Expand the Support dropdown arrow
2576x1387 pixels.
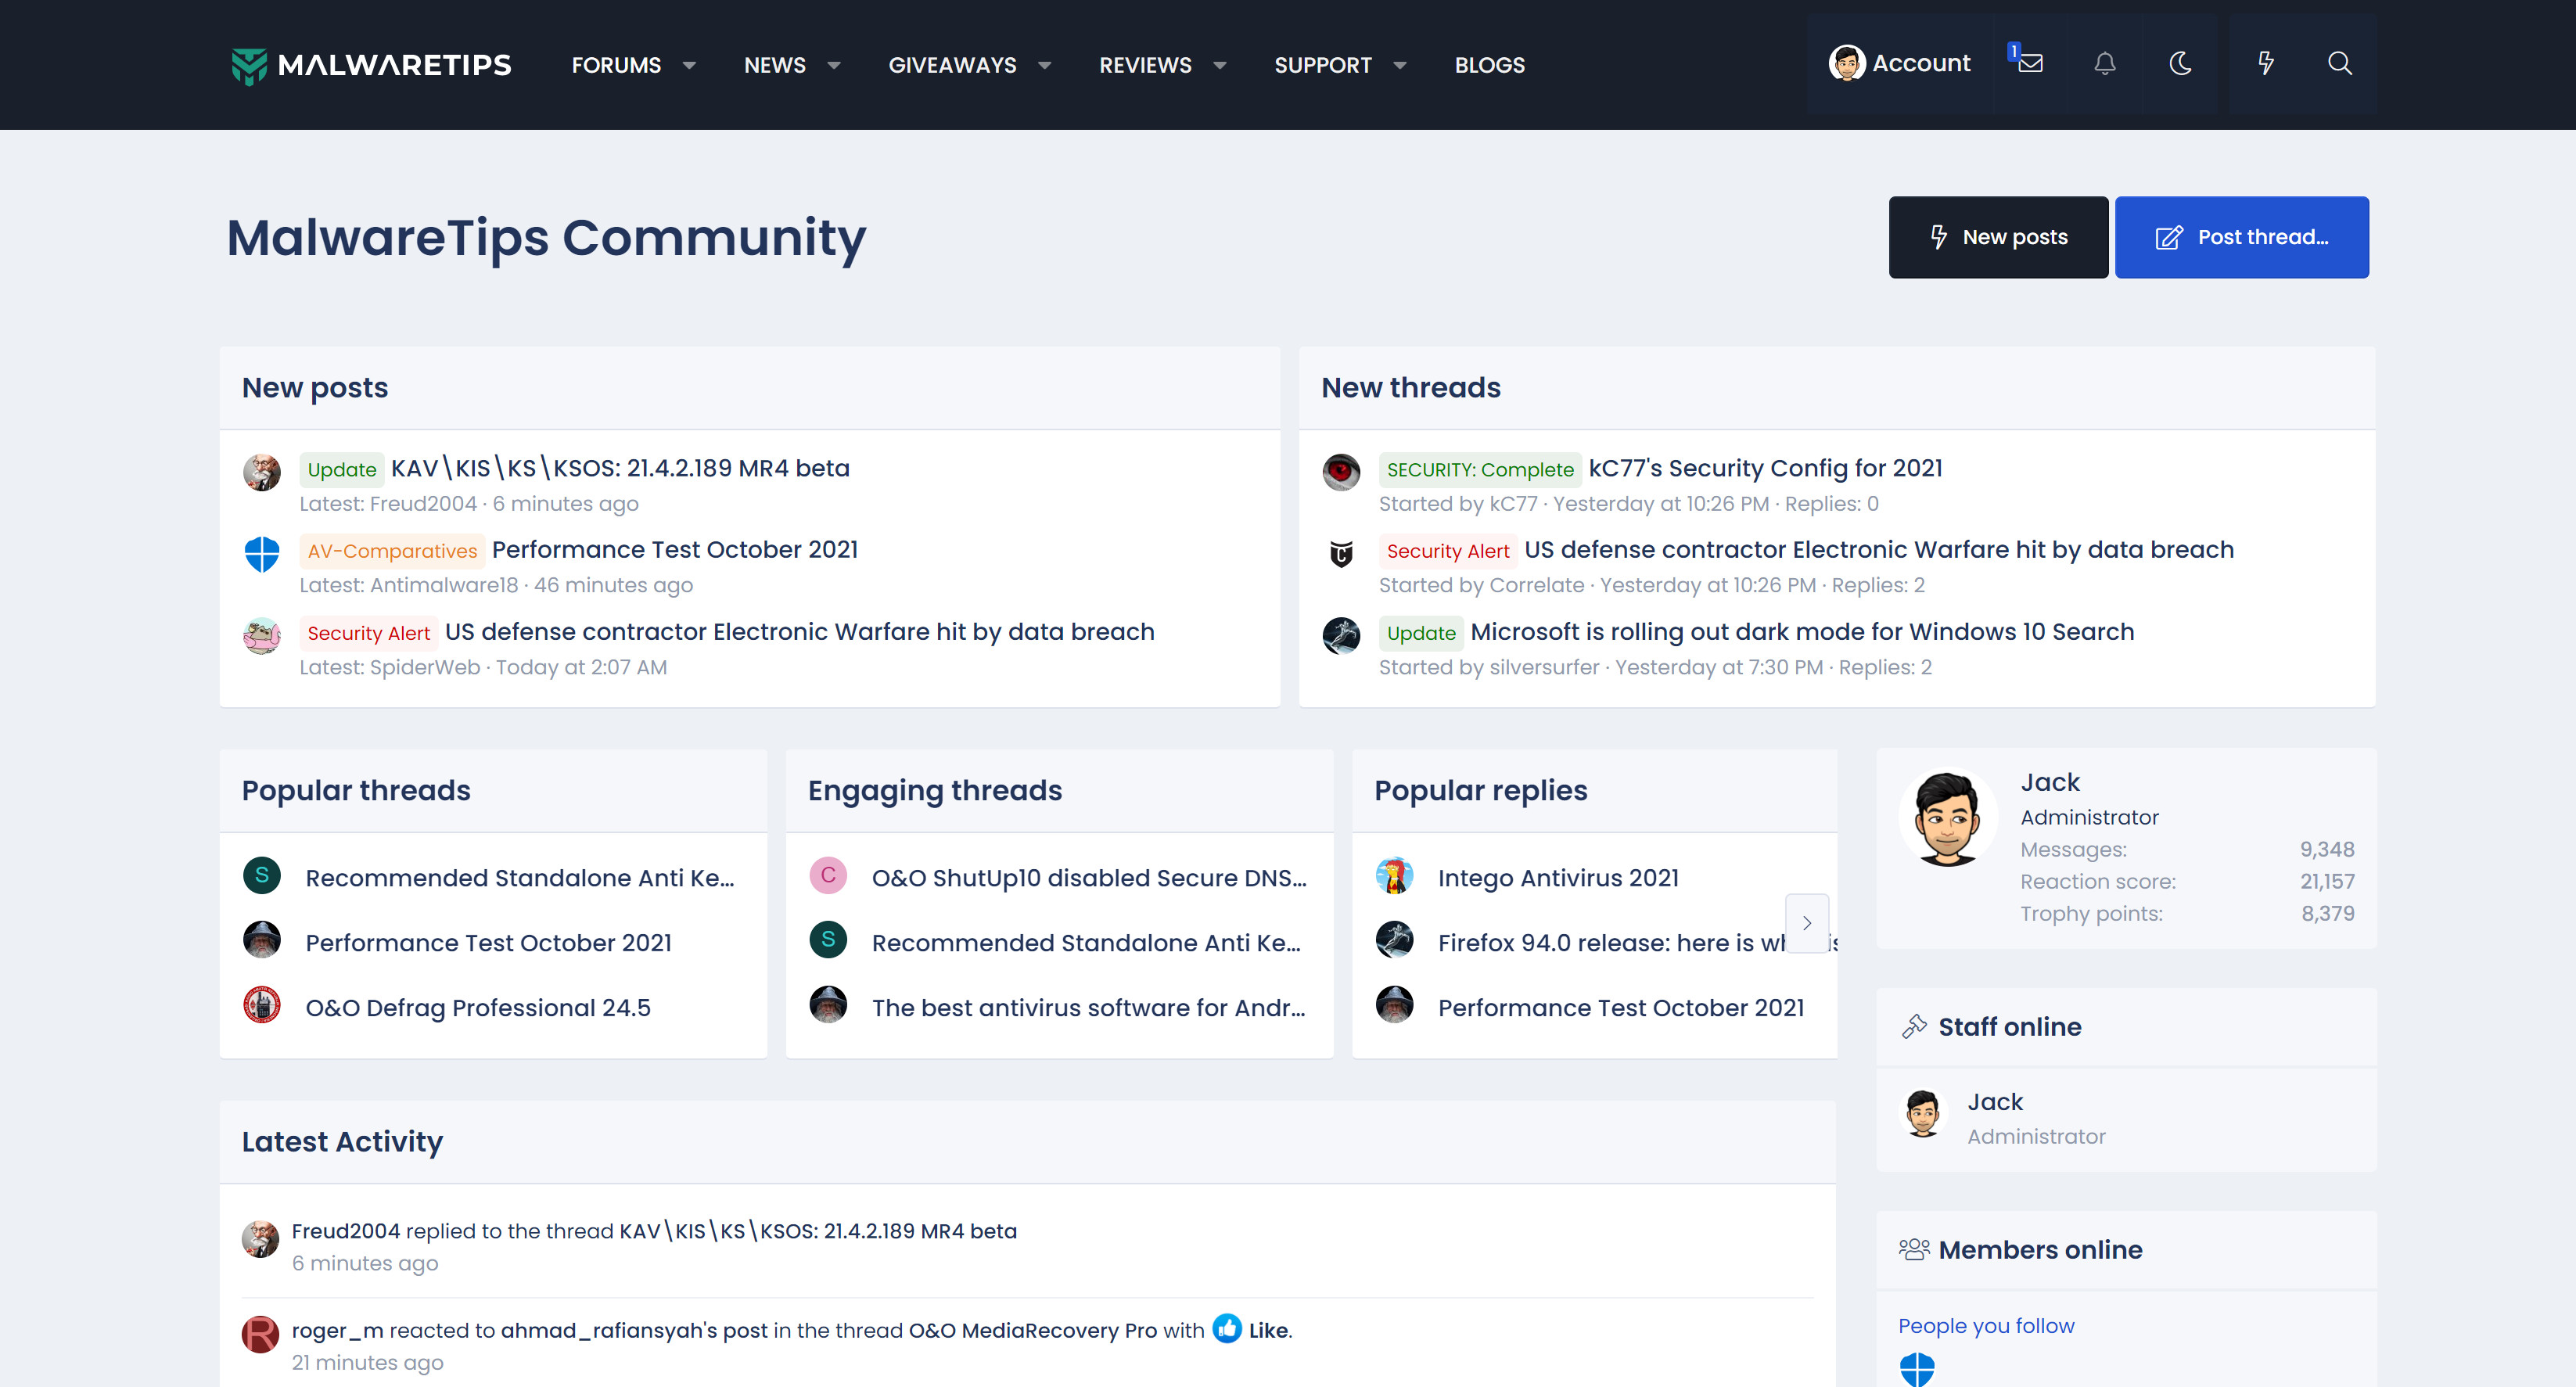(x=1399, y=65)
